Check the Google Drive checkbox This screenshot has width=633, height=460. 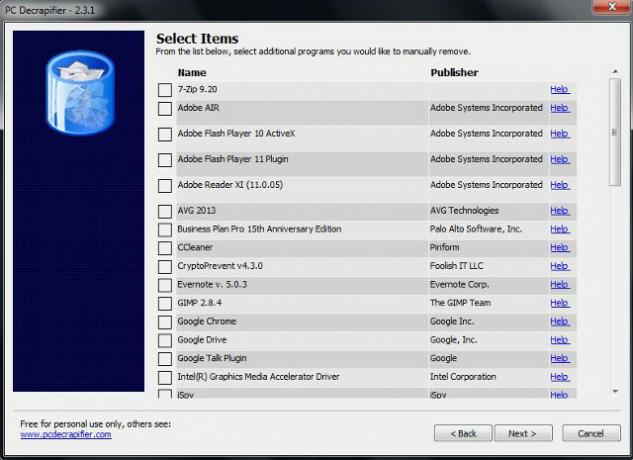tap(165, 340)
